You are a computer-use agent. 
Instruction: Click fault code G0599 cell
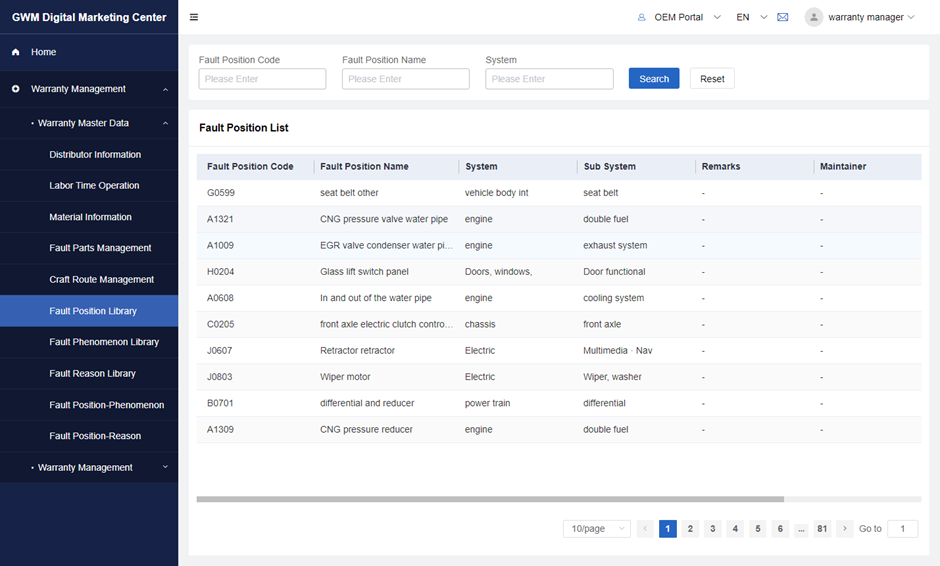click(x=221, y=193)
